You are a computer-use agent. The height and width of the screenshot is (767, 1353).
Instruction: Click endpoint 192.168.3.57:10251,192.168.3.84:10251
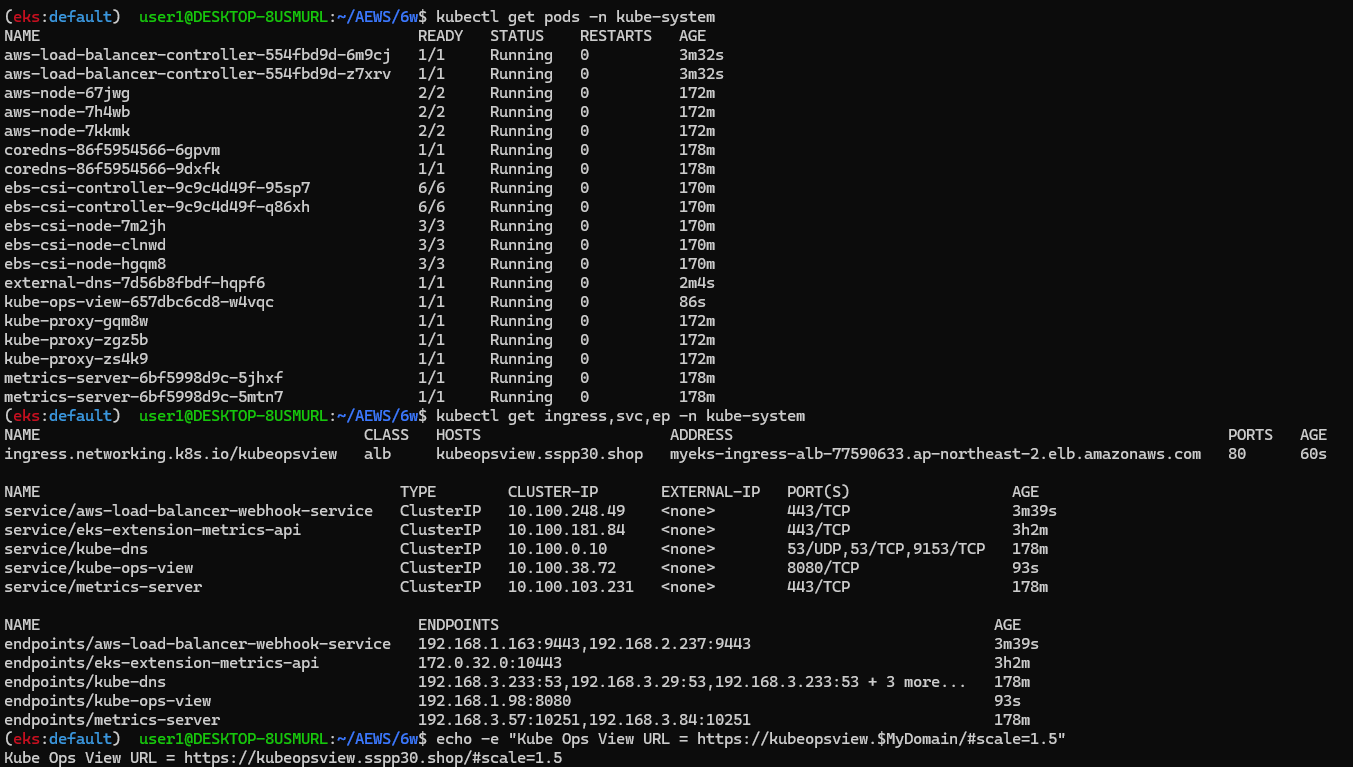[x=585, y=720]
